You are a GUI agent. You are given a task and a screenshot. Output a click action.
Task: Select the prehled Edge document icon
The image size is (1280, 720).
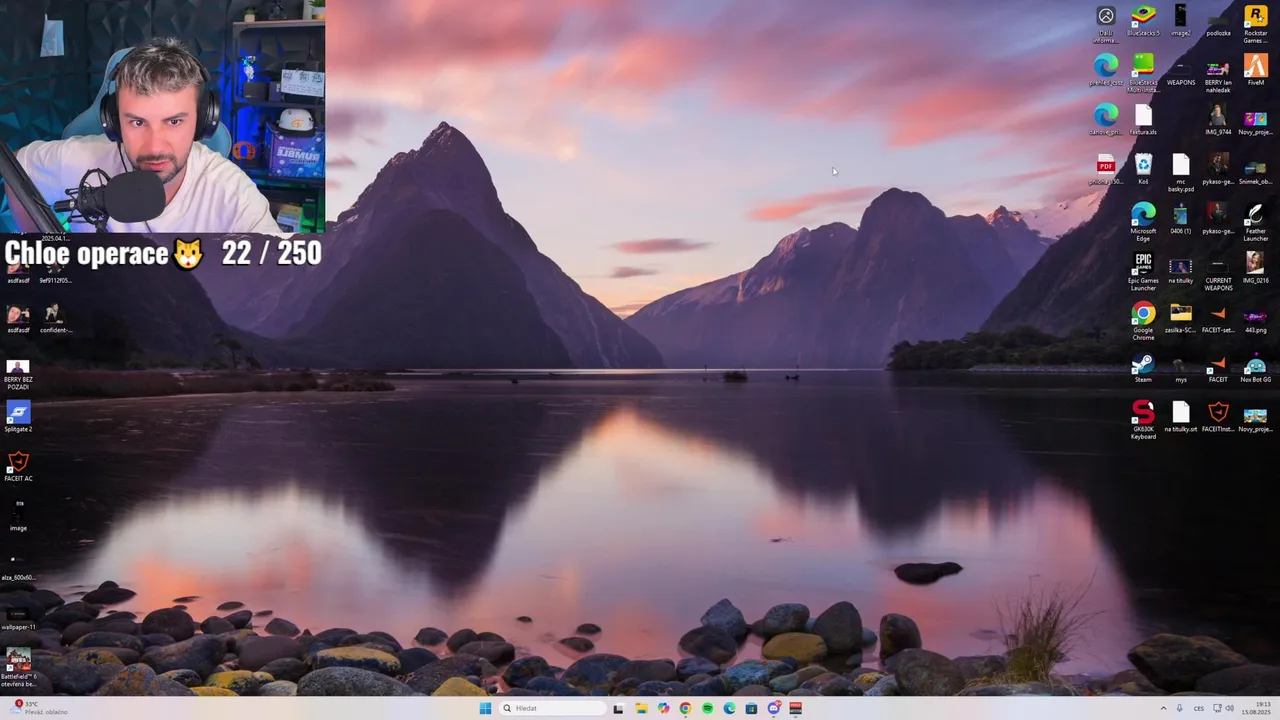1106,70
